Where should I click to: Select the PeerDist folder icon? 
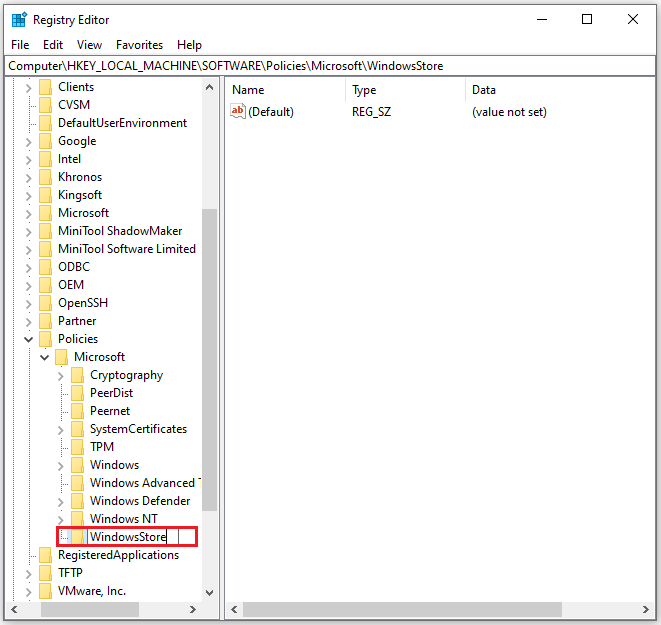click(77, 393)
